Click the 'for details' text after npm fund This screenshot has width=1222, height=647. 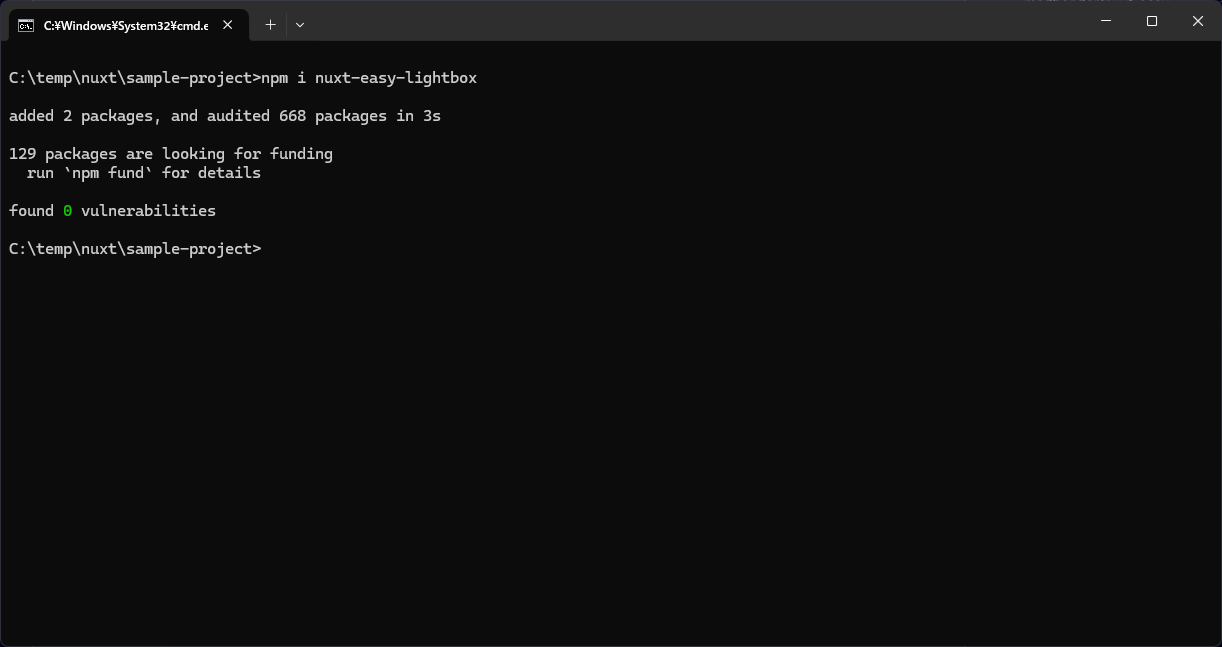211,173
